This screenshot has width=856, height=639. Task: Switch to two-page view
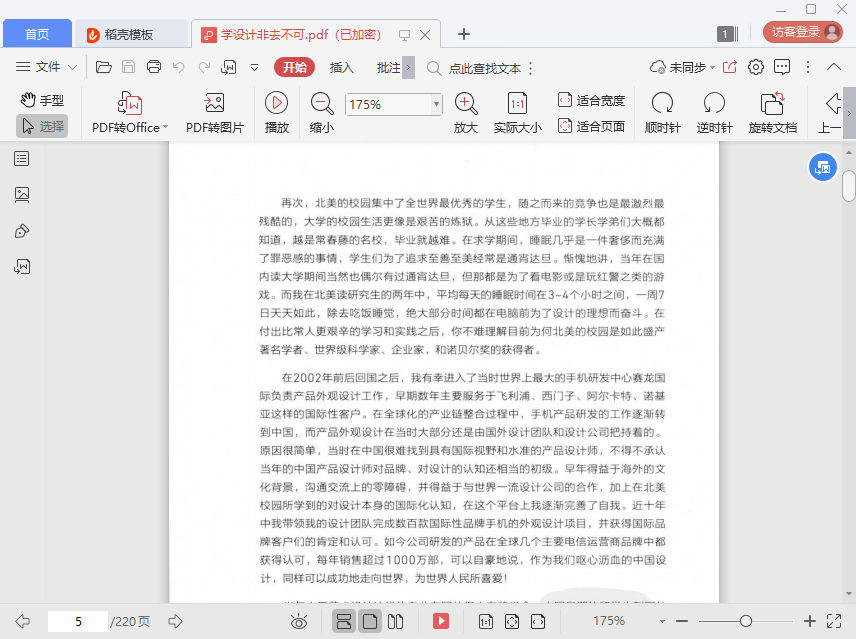point(395,621)
